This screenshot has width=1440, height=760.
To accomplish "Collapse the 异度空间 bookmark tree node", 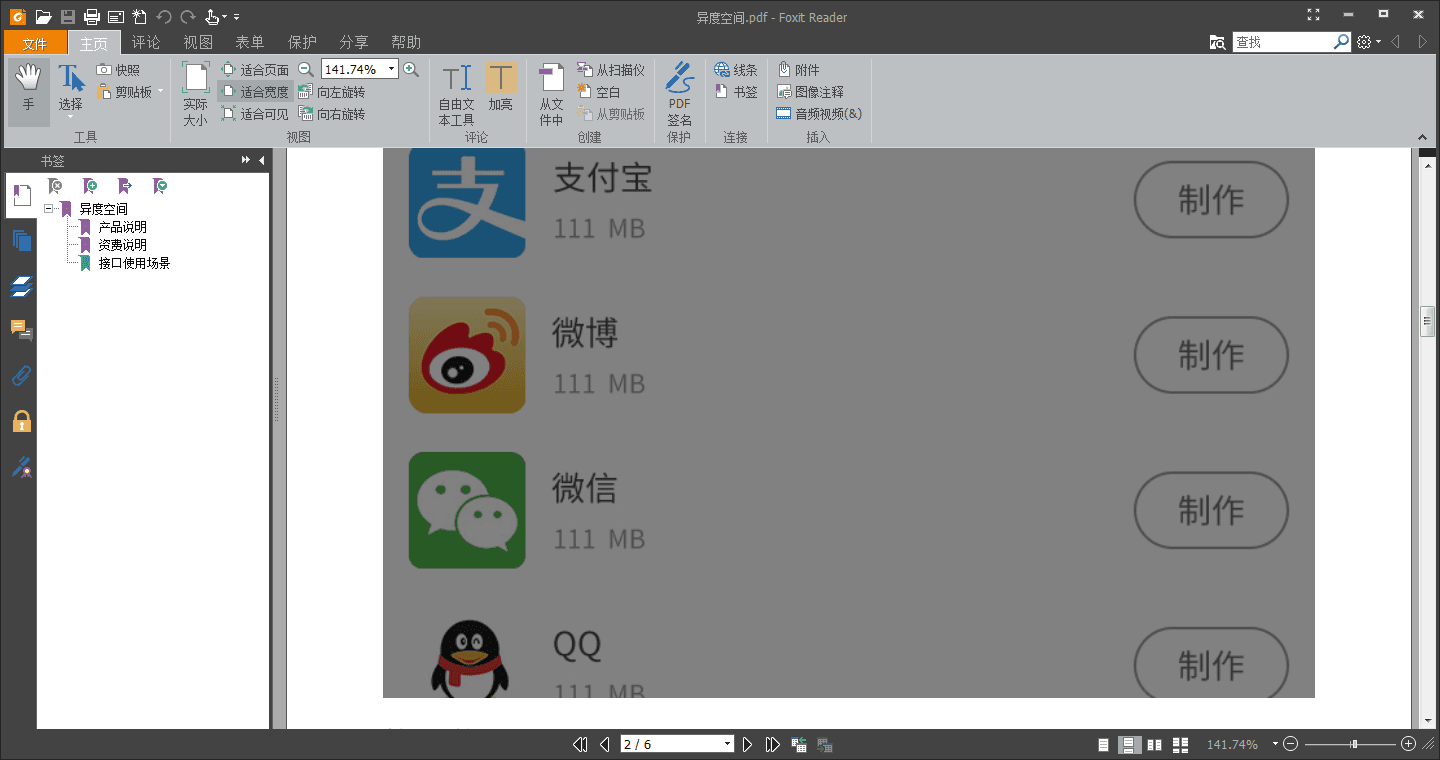I will click(x=48, y=209).
